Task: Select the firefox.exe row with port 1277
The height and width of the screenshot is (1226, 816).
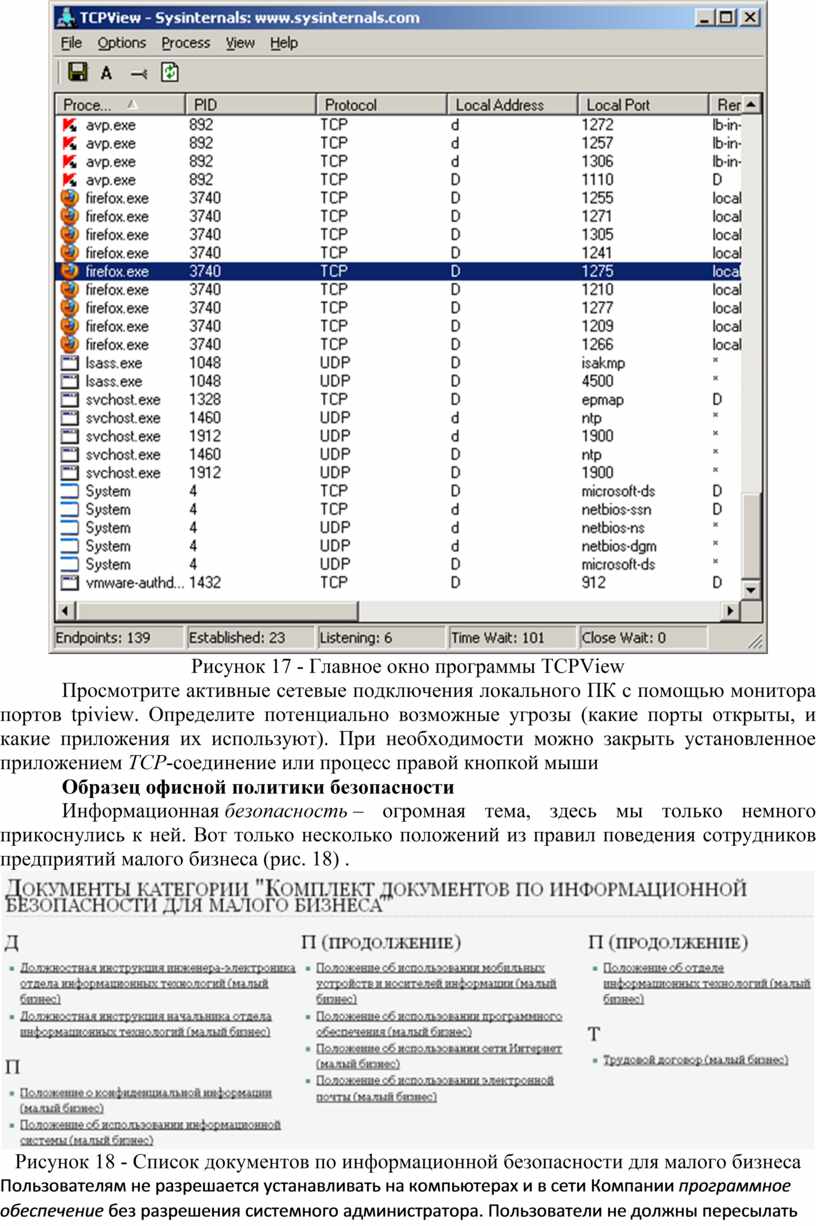Action: pos(399,308)
